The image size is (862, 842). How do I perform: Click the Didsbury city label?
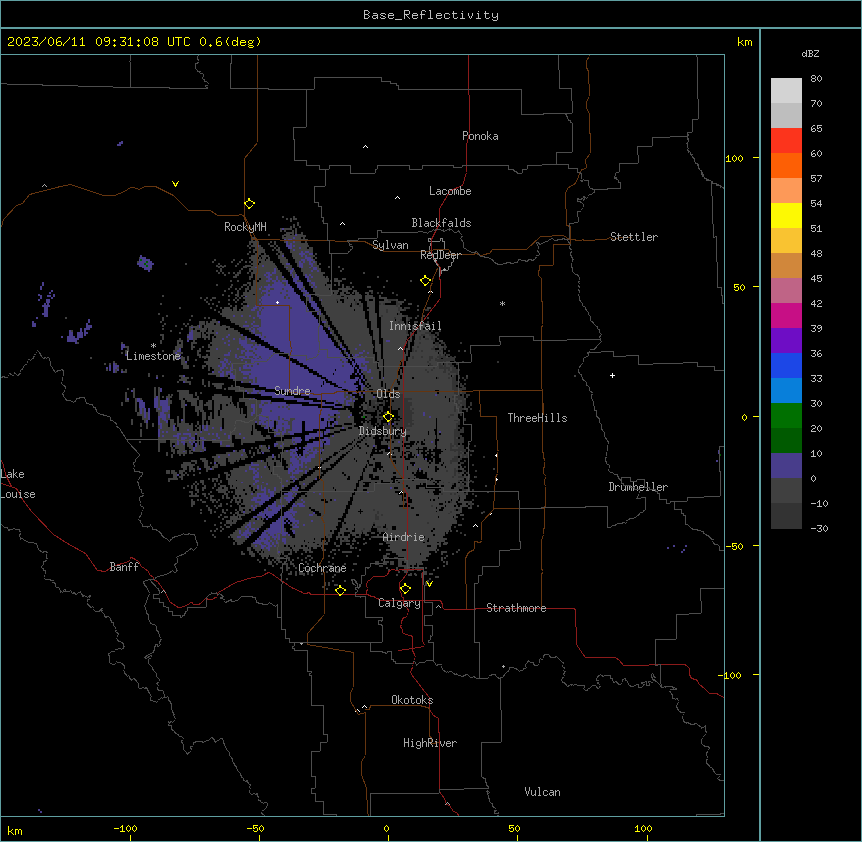coord(383,431)
